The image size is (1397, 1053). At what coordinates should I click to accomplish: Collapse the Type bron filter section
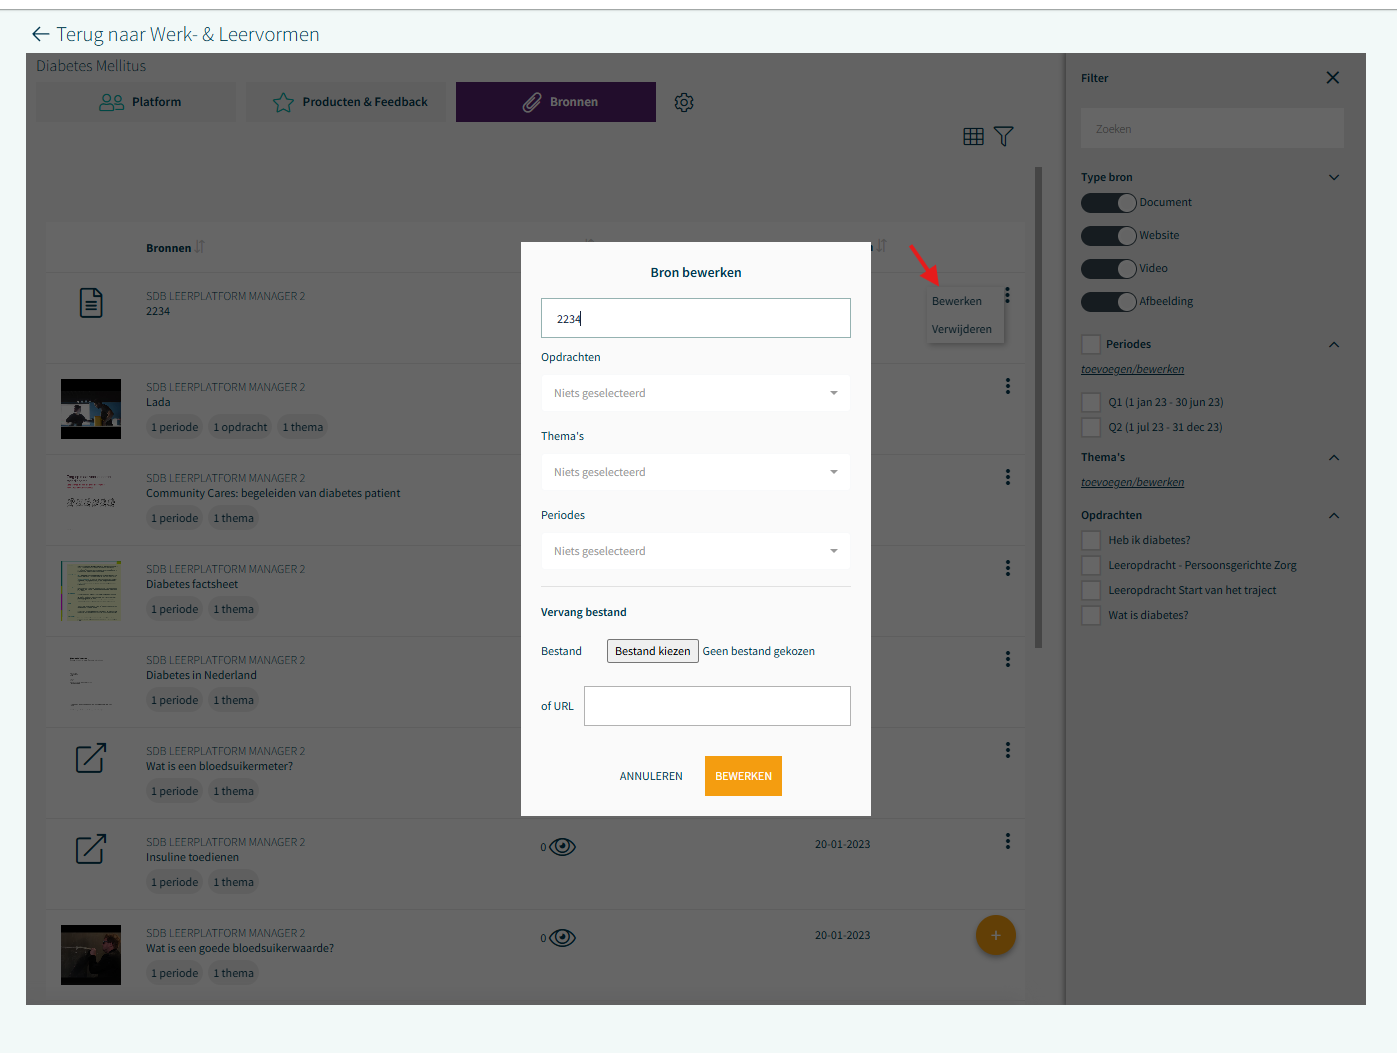pyautogui.click(x=1333, y=178)
